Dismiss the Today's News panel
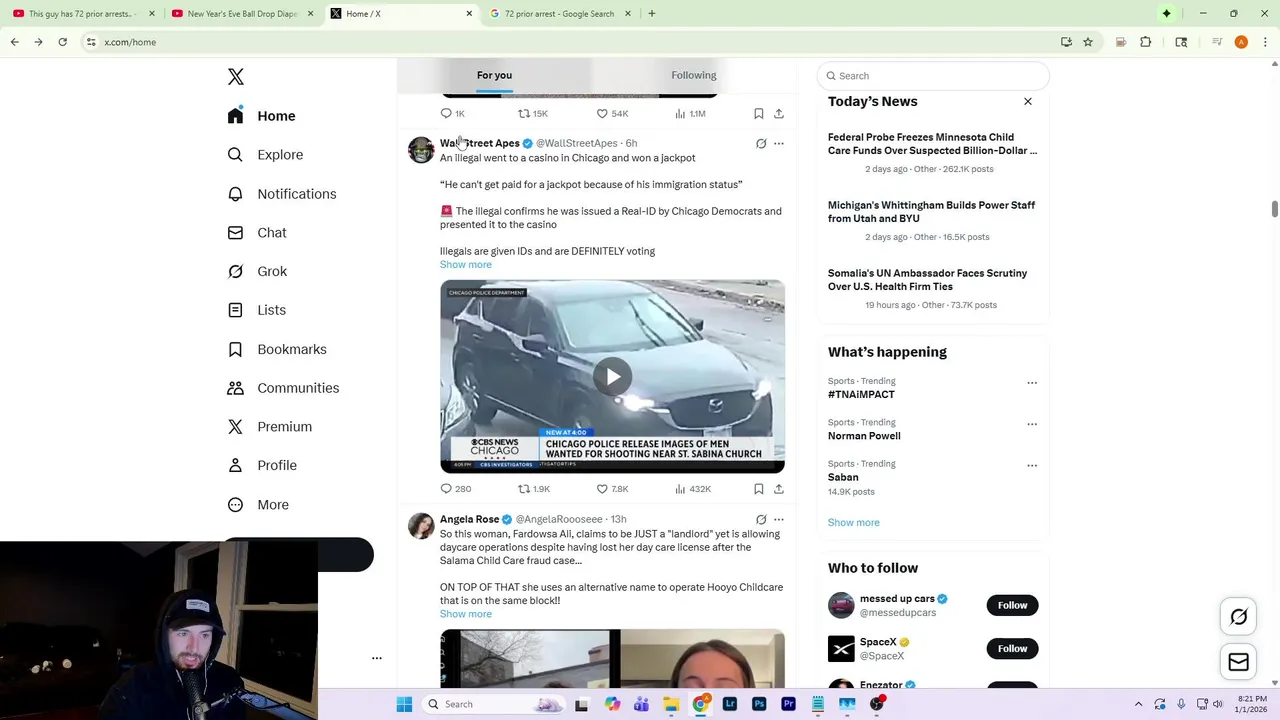1280x720 pixels. tap(1027, 101)
